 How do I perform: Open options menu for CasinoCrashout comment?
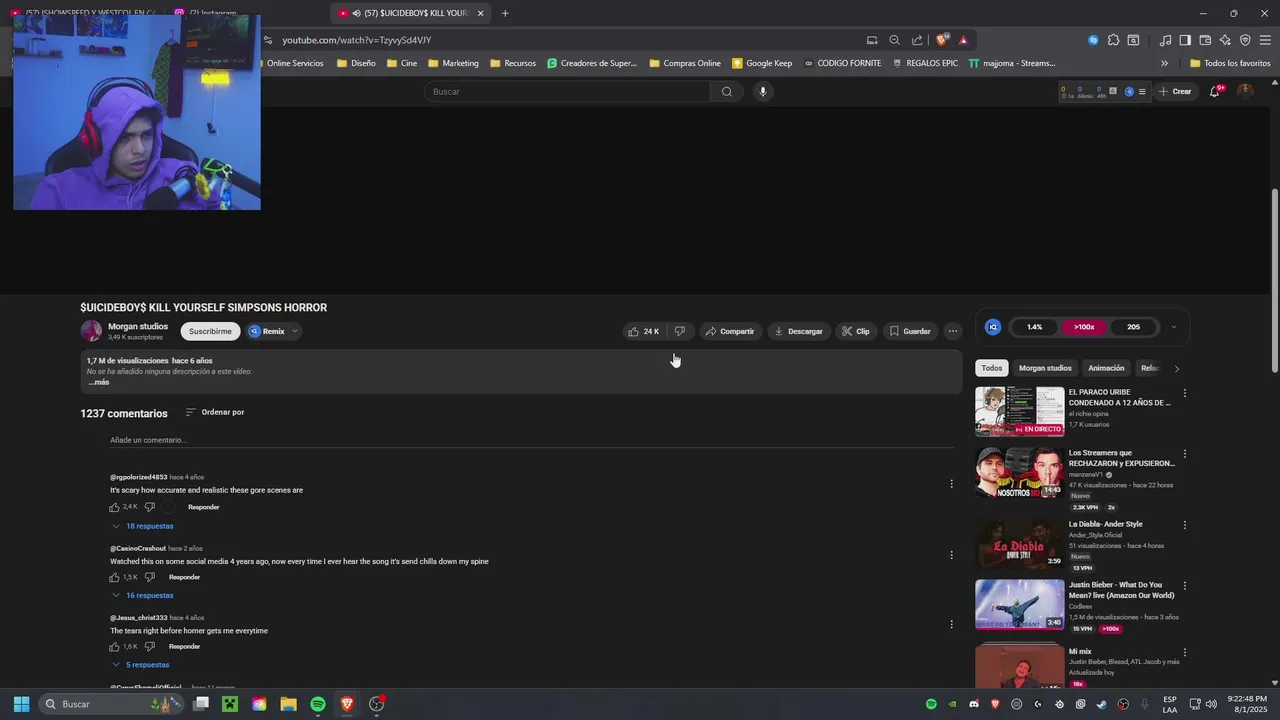coord(951,555)
